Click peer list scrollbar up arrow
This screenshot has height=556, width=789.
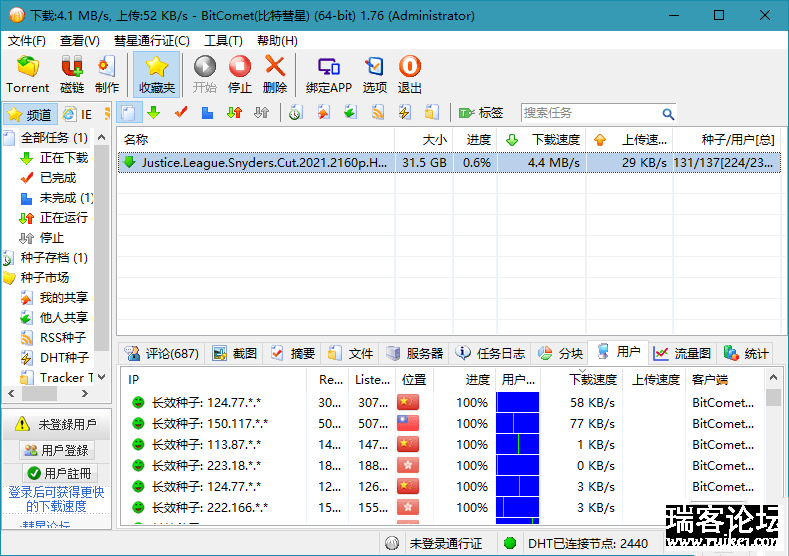(773, 377)
